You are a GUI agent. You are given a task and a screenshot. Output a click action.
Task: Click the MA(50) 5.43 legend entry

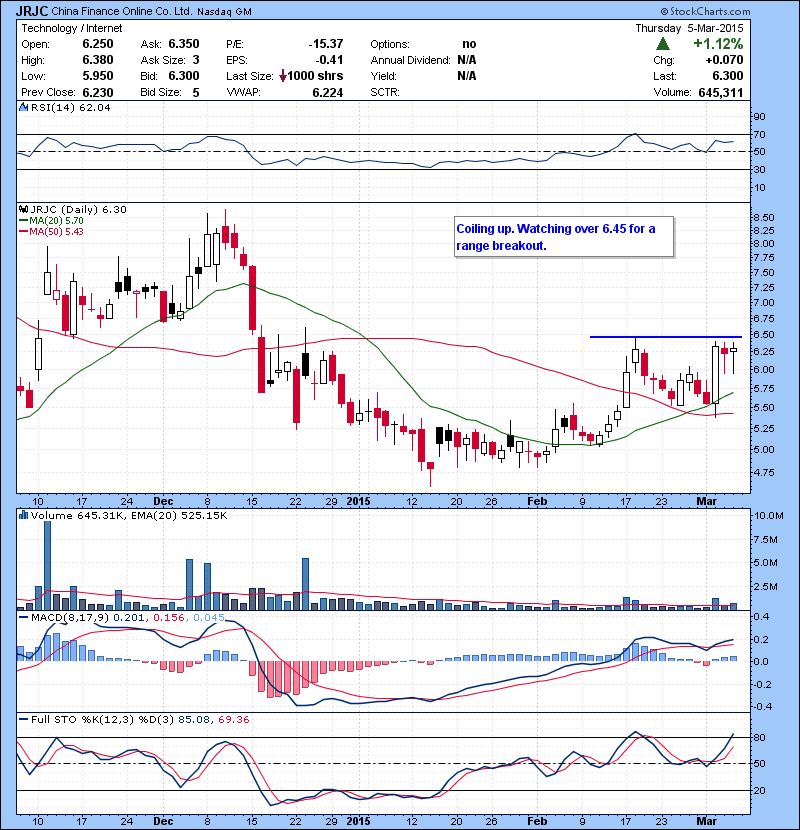click(x=52, y=231)
